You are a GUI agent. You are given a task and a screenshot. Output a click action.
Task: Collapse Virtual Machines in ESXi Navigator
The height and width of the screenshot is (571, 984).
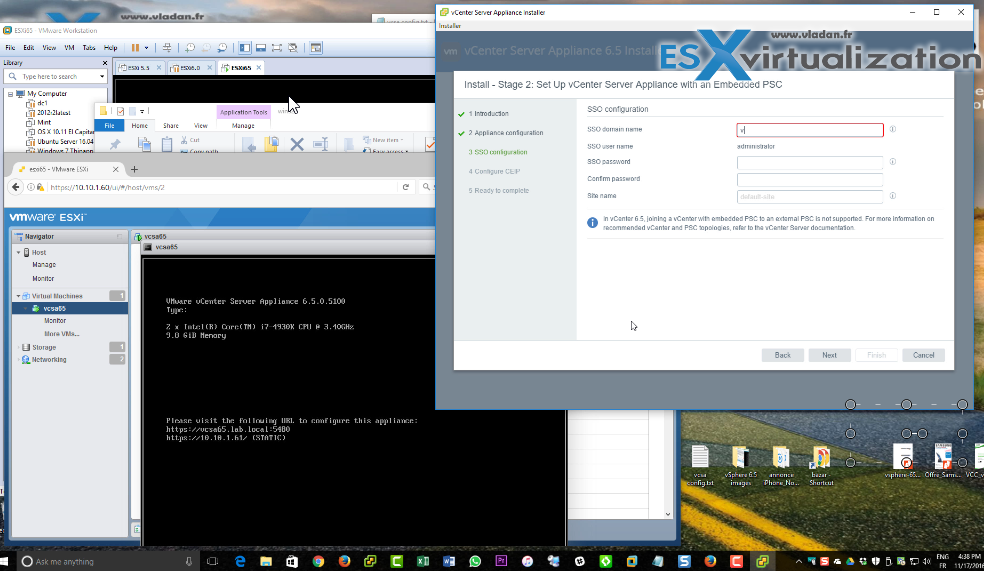tap(17, 296)
